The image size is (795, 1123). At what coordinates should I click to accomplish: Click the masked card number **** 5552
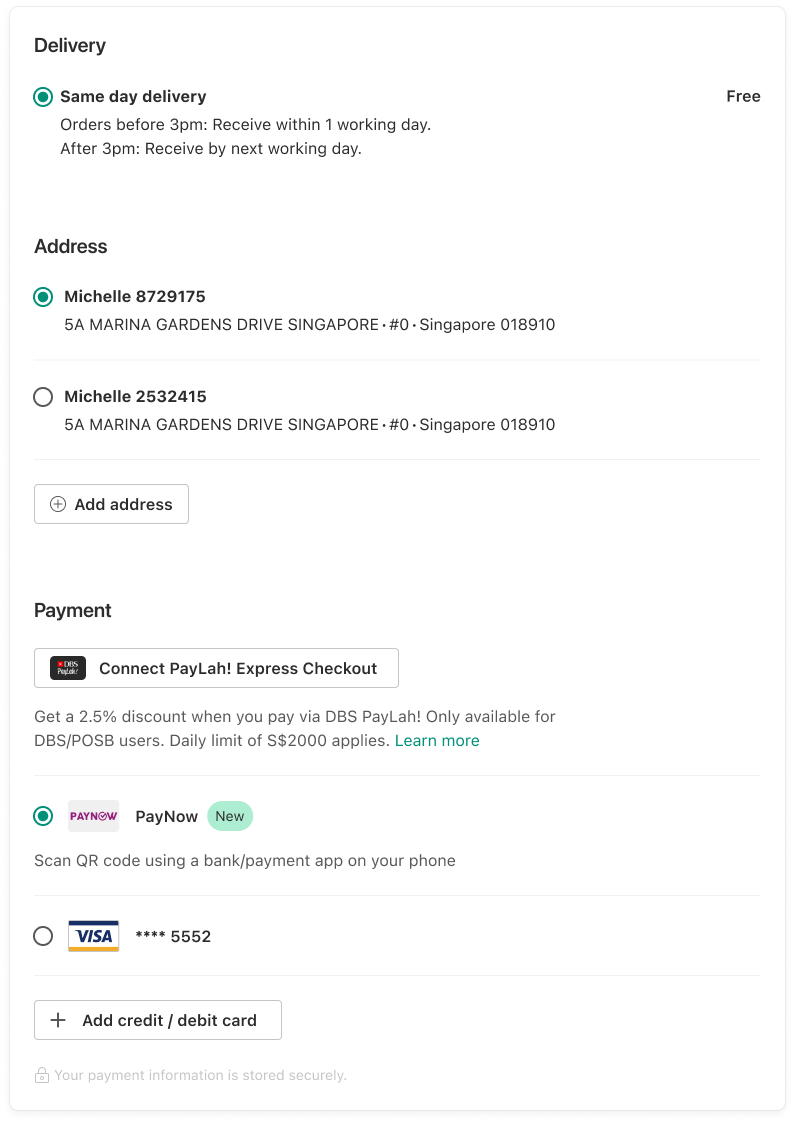coord(173,937)
